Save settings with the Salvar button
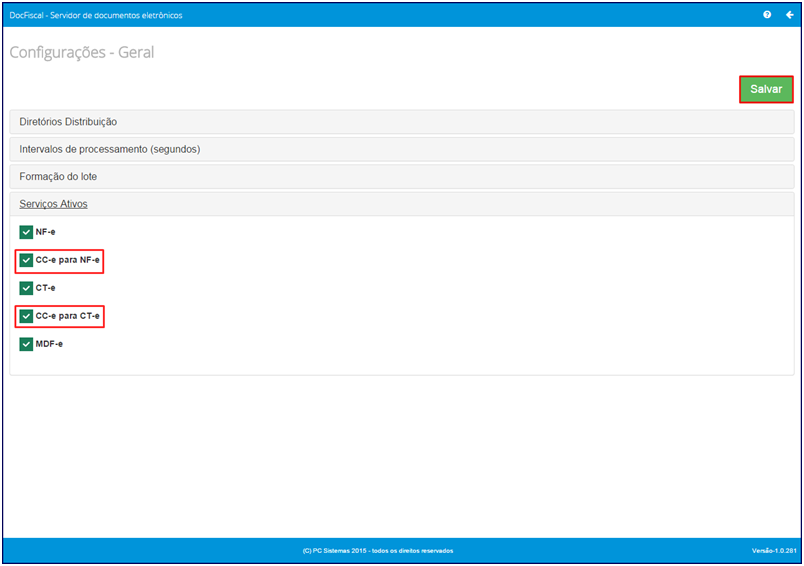Viewport: 804px width, 566px height. pyautogui.click(x=766, y=89)
